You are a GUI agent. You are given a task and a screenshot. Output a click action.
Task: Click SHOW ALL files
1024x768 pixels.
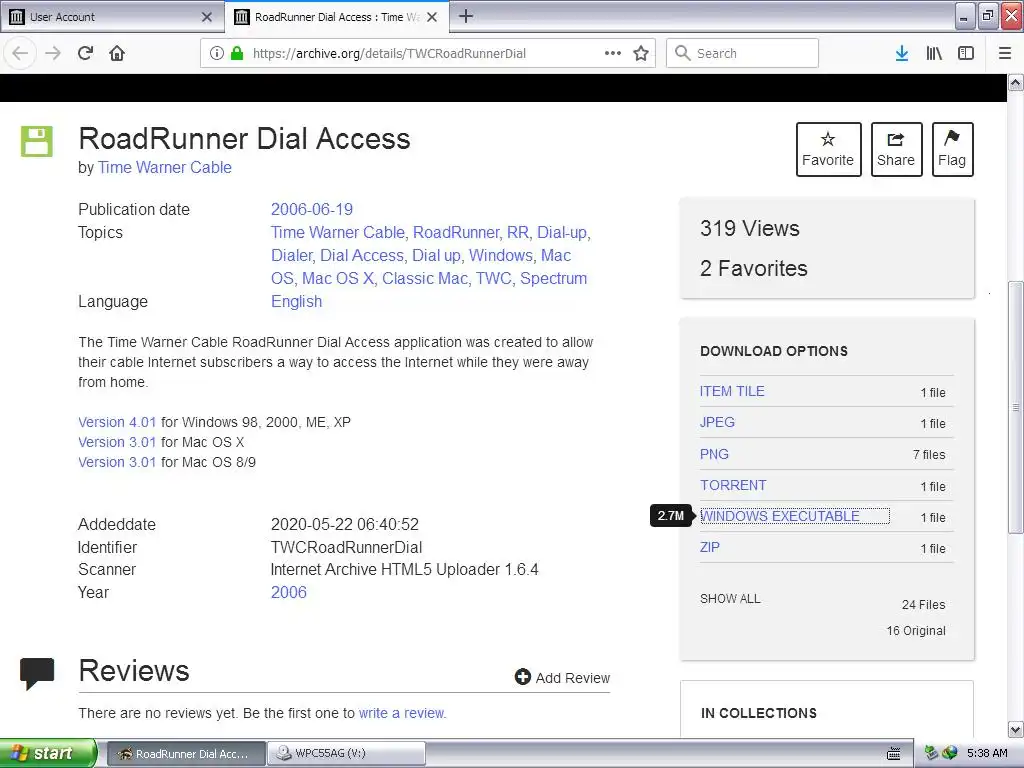point(730,599)
